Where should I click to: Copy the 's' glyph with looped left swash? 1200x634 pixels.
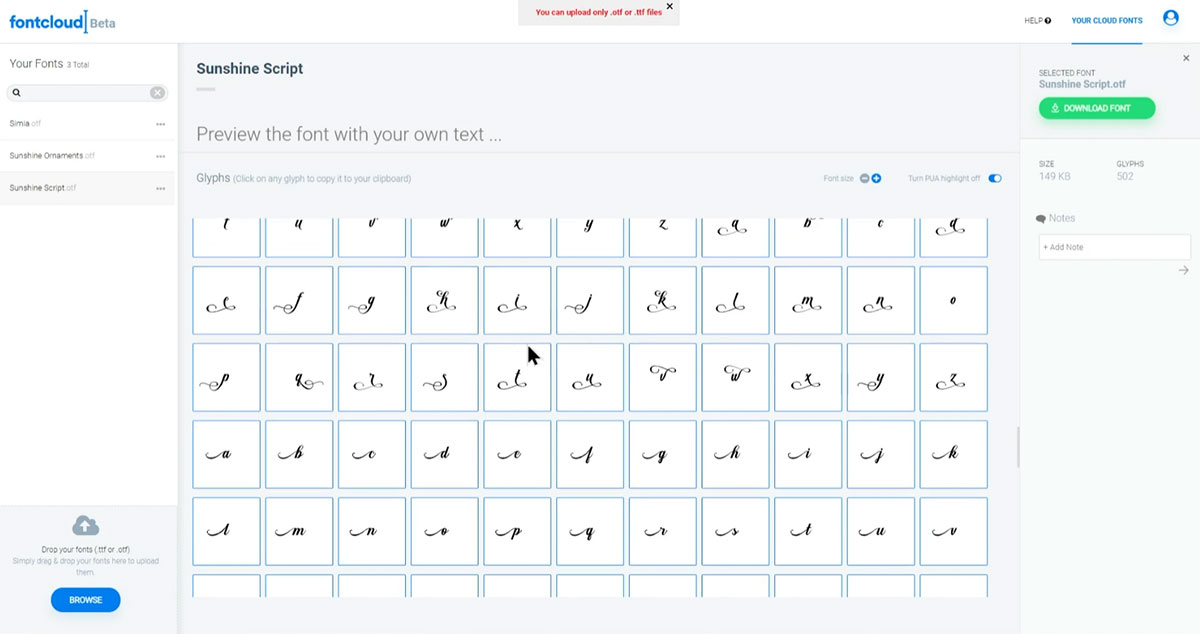point(445,377)
